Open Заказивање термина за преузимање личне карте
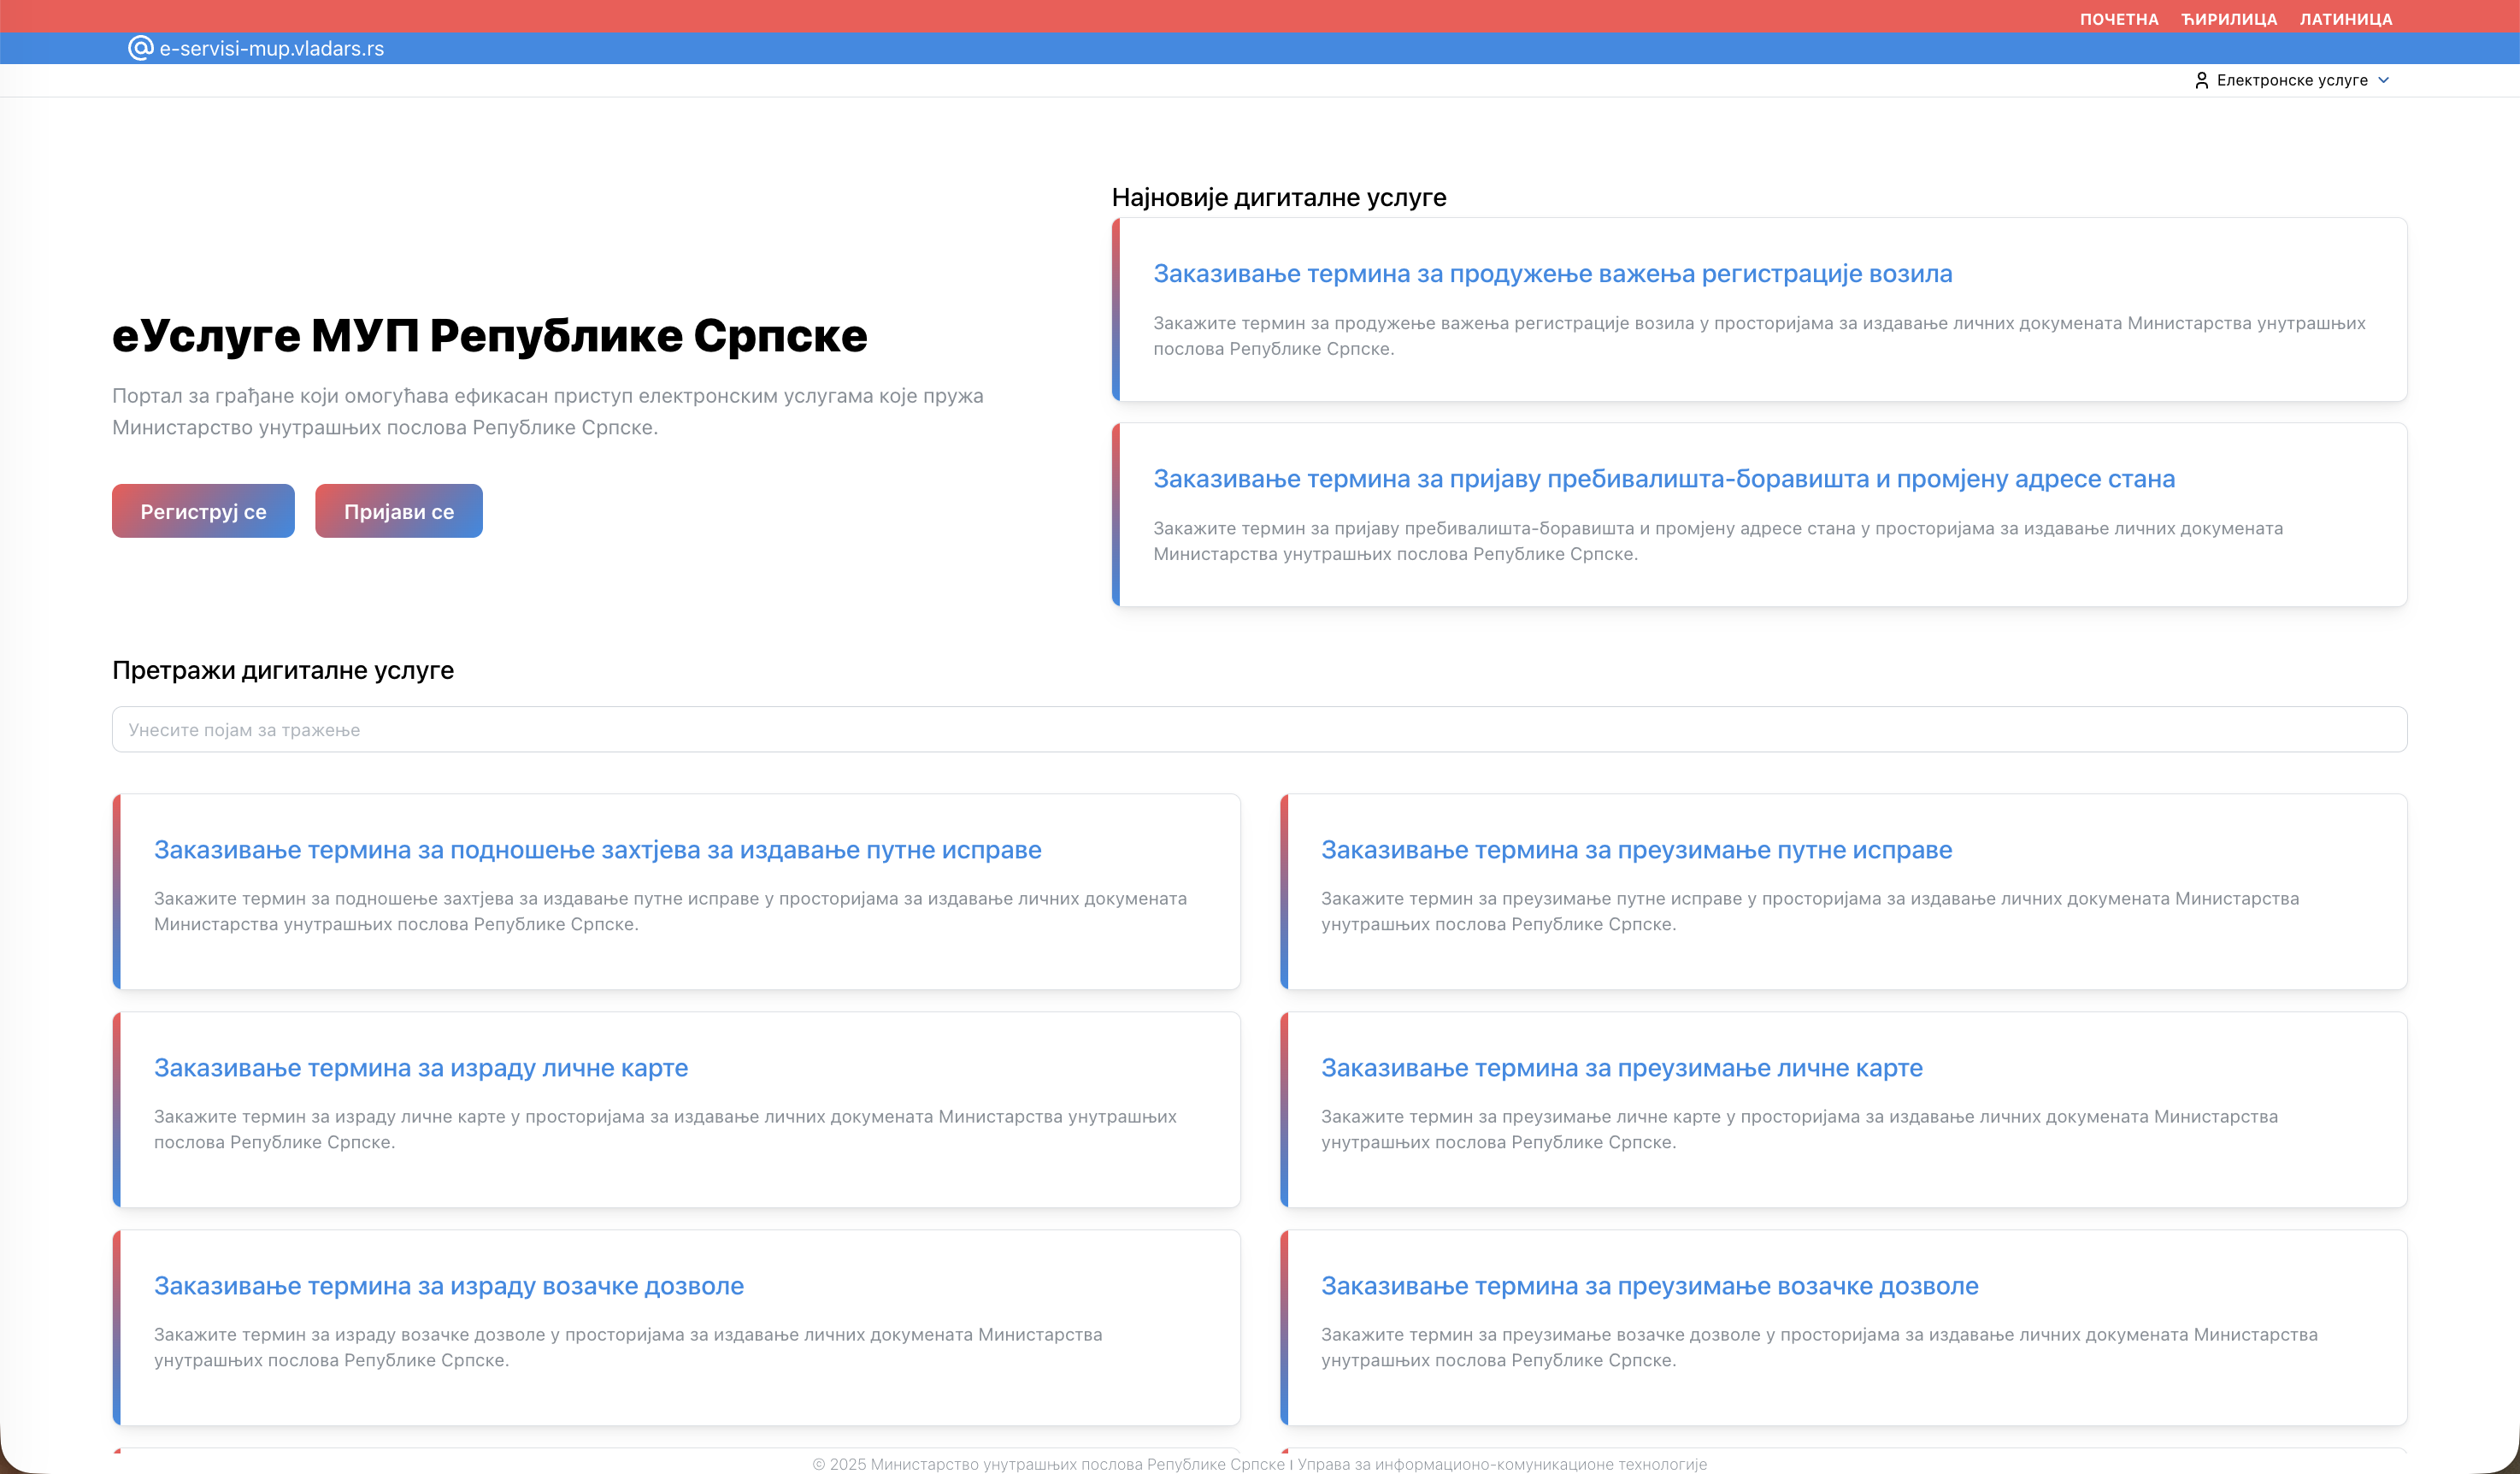This screenshot has height=1474, width=2520. 1621,1067
